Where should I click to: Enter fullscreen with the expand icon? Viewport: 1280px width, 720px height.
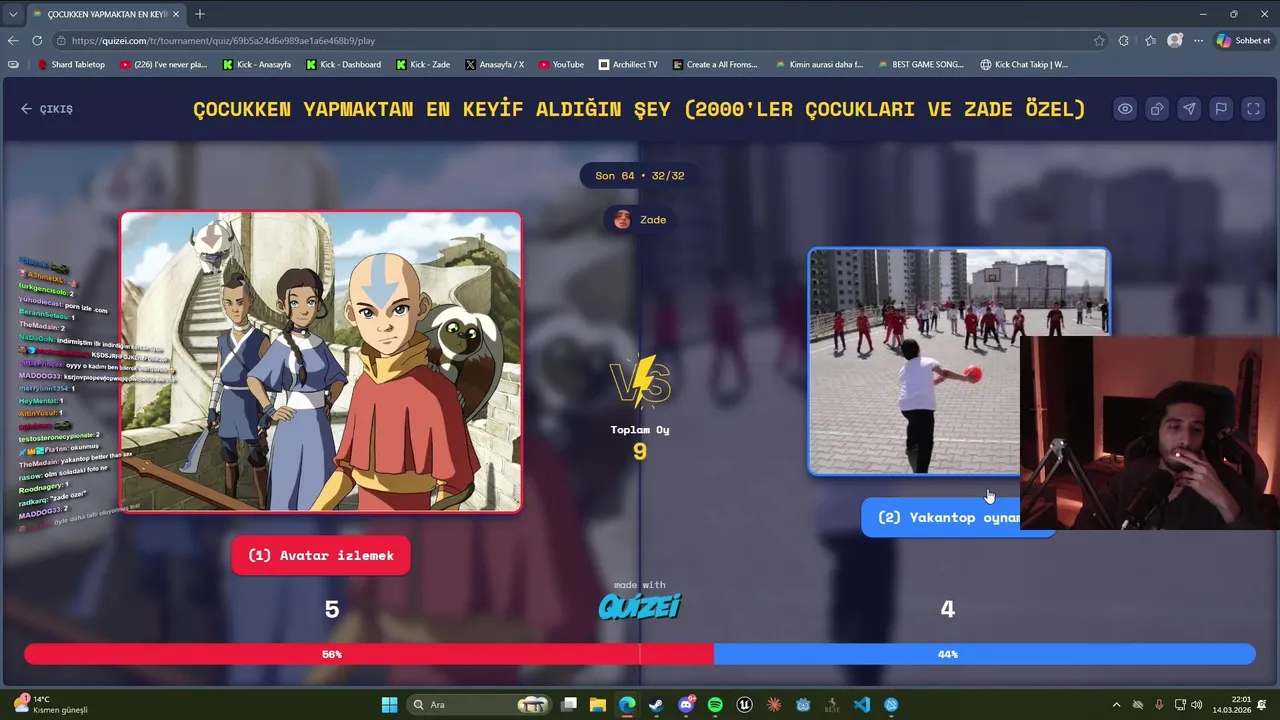1253,109
